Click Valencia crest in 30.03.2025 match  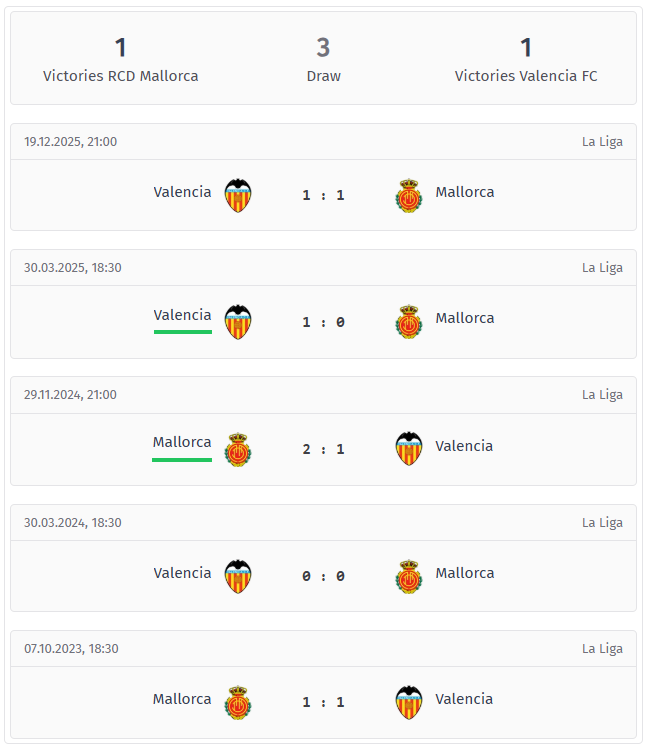tap(238, 322)
